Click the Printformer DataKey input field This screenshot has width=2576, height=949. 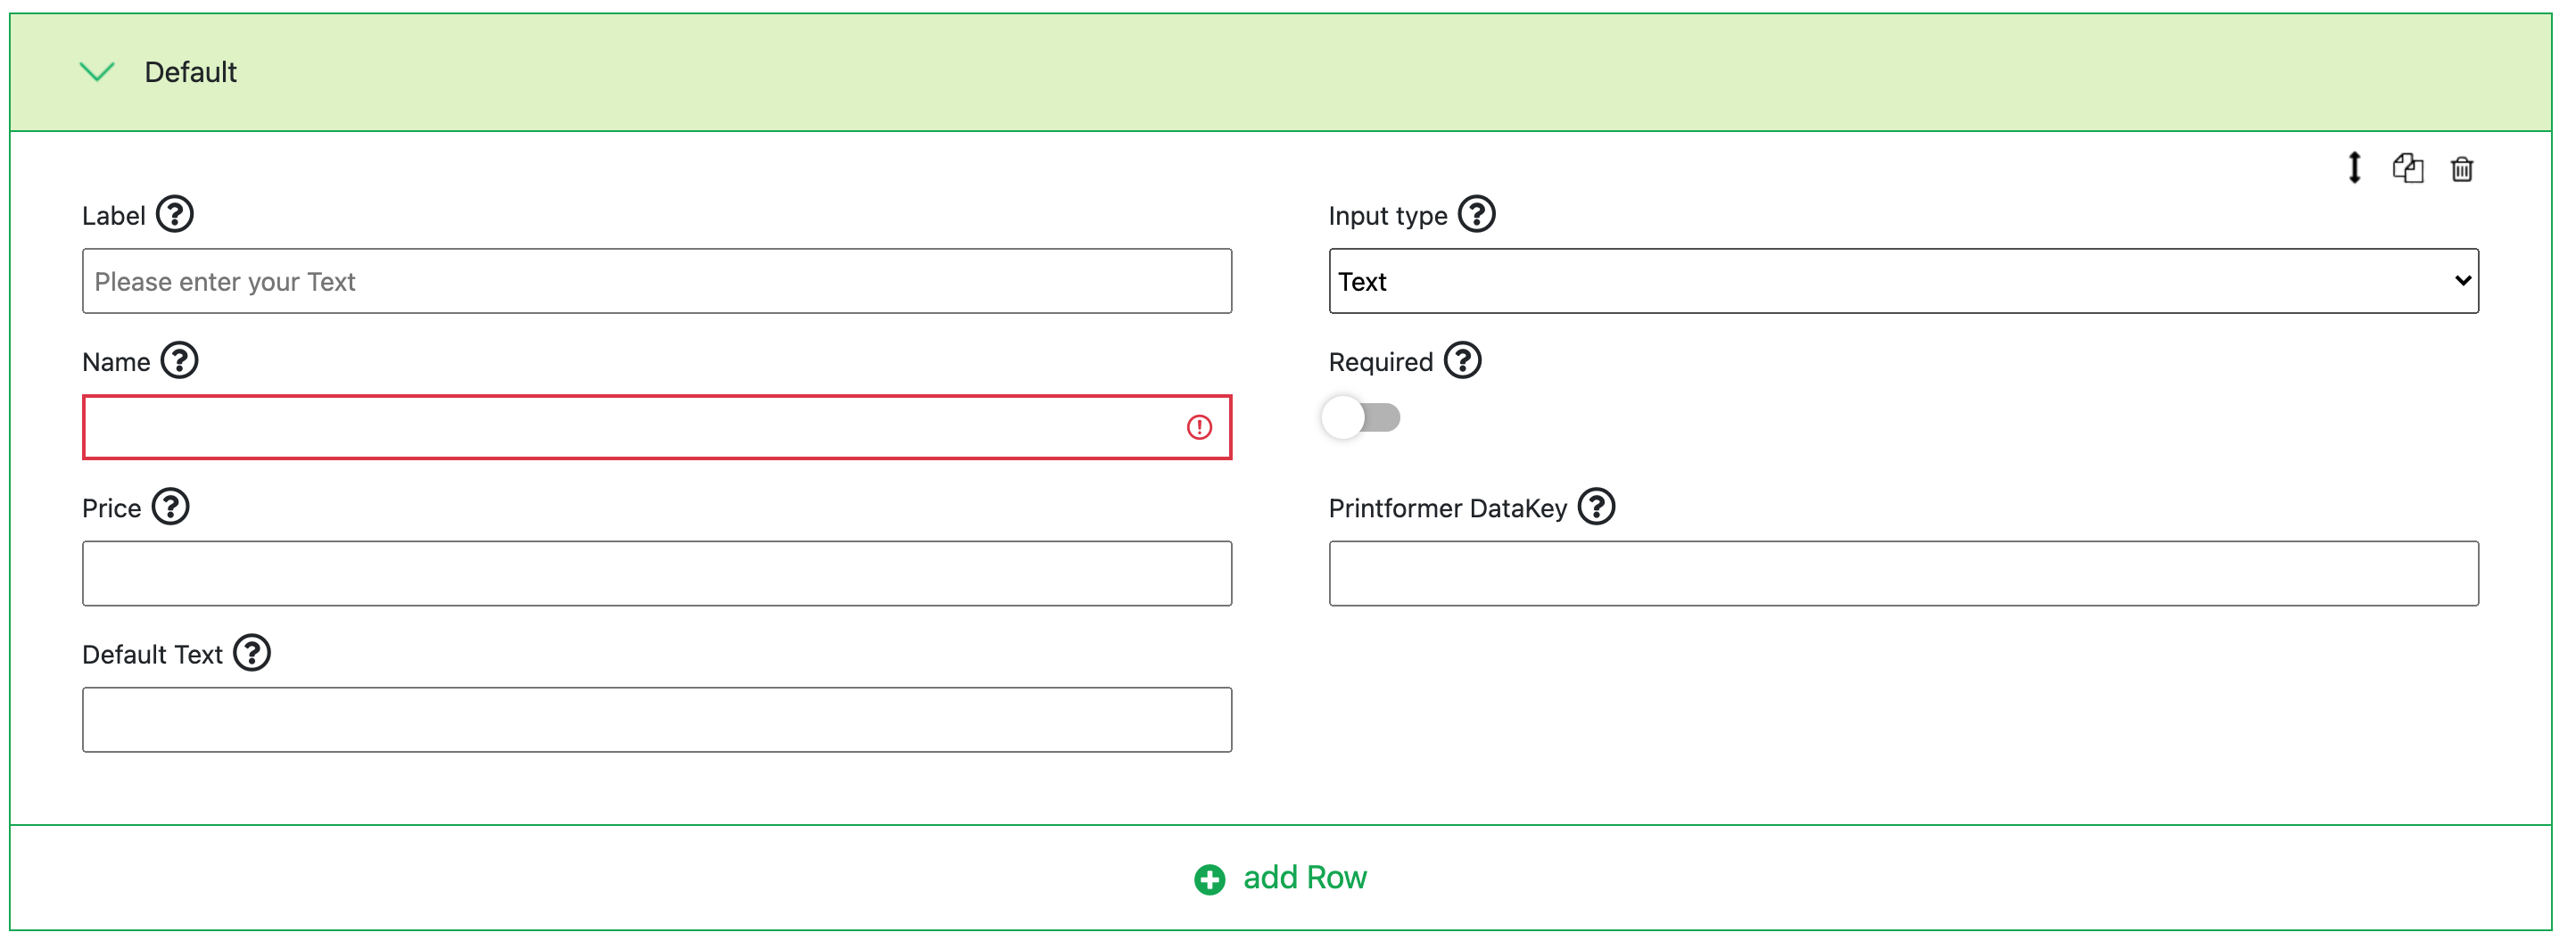pos(1902,573)
